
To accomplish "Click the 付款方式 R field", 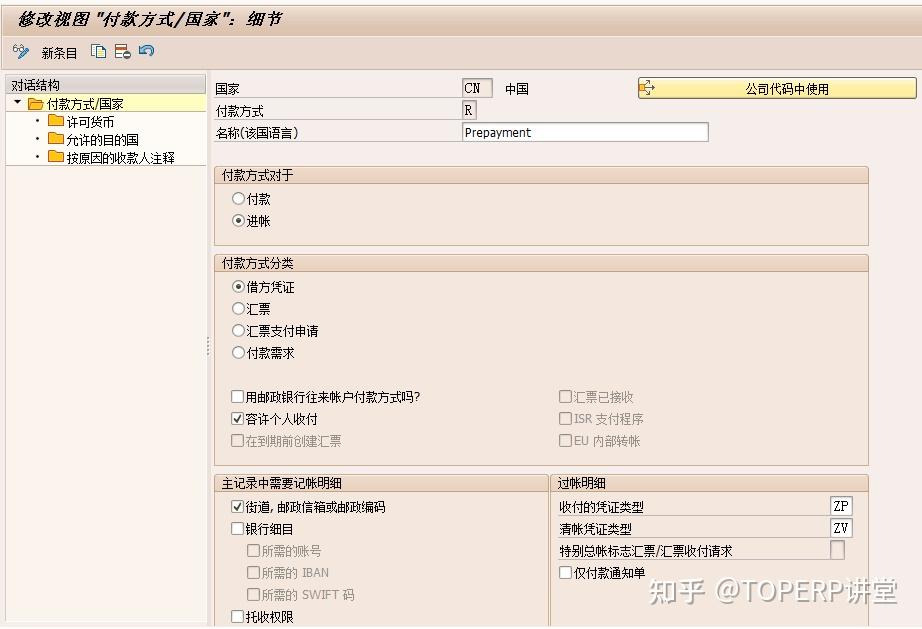I will (x=469, y=110).
